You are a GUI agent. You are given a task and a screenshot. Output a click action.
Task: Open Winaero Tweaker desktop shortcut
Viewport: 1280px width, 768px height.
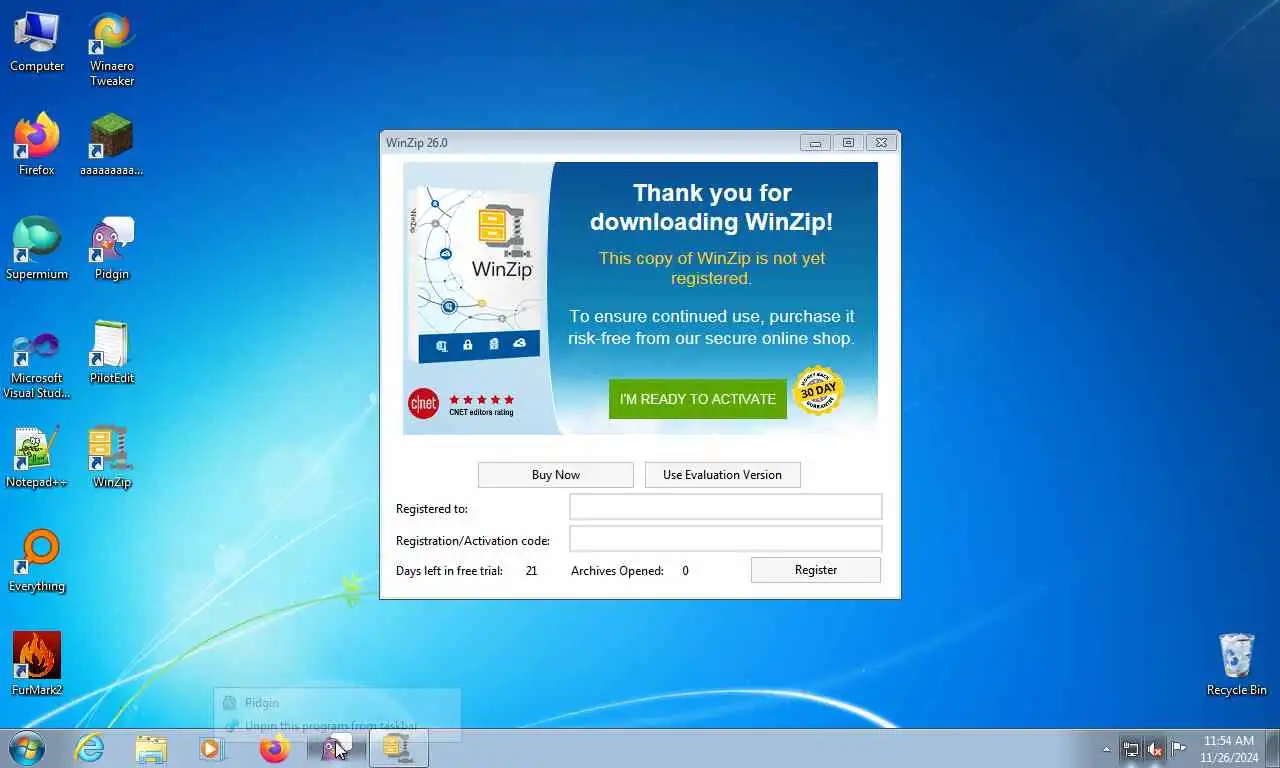pyautogui.click(x=112, y=49)
